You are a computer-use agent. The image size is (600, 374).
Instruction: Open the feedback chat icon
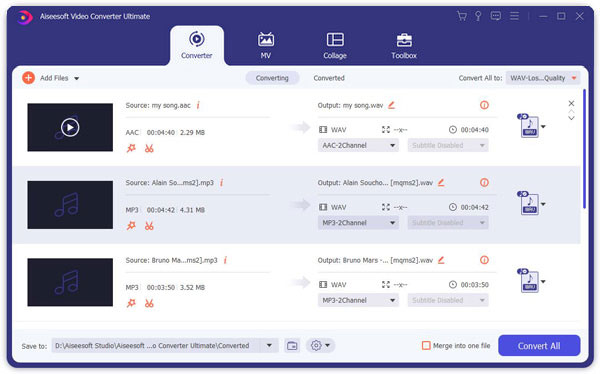pyautogui.click(x=496, y=16)
